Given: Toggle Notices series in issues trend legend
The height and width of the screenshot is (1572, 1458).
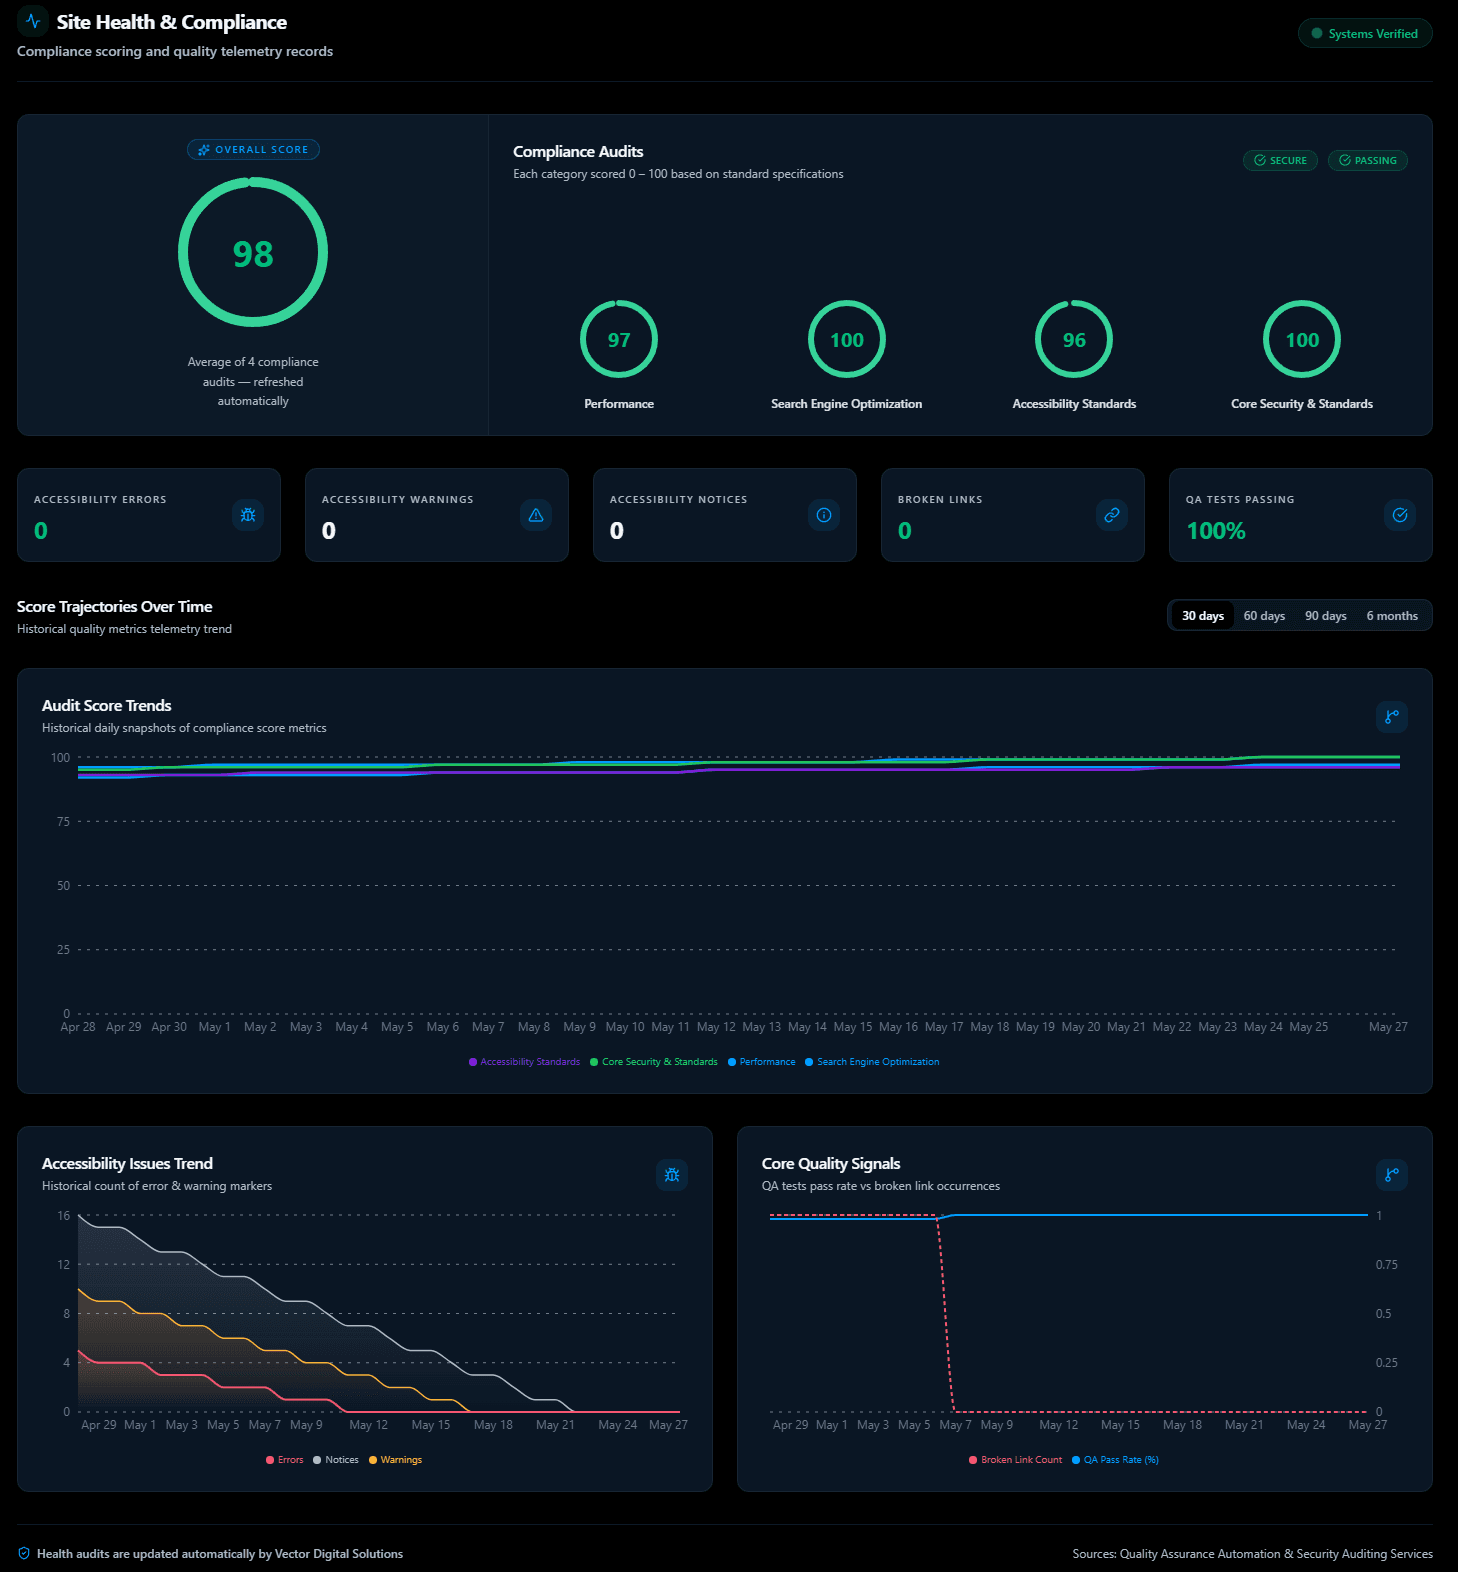Looking at the screenshot, I should tap(336, 1460).
